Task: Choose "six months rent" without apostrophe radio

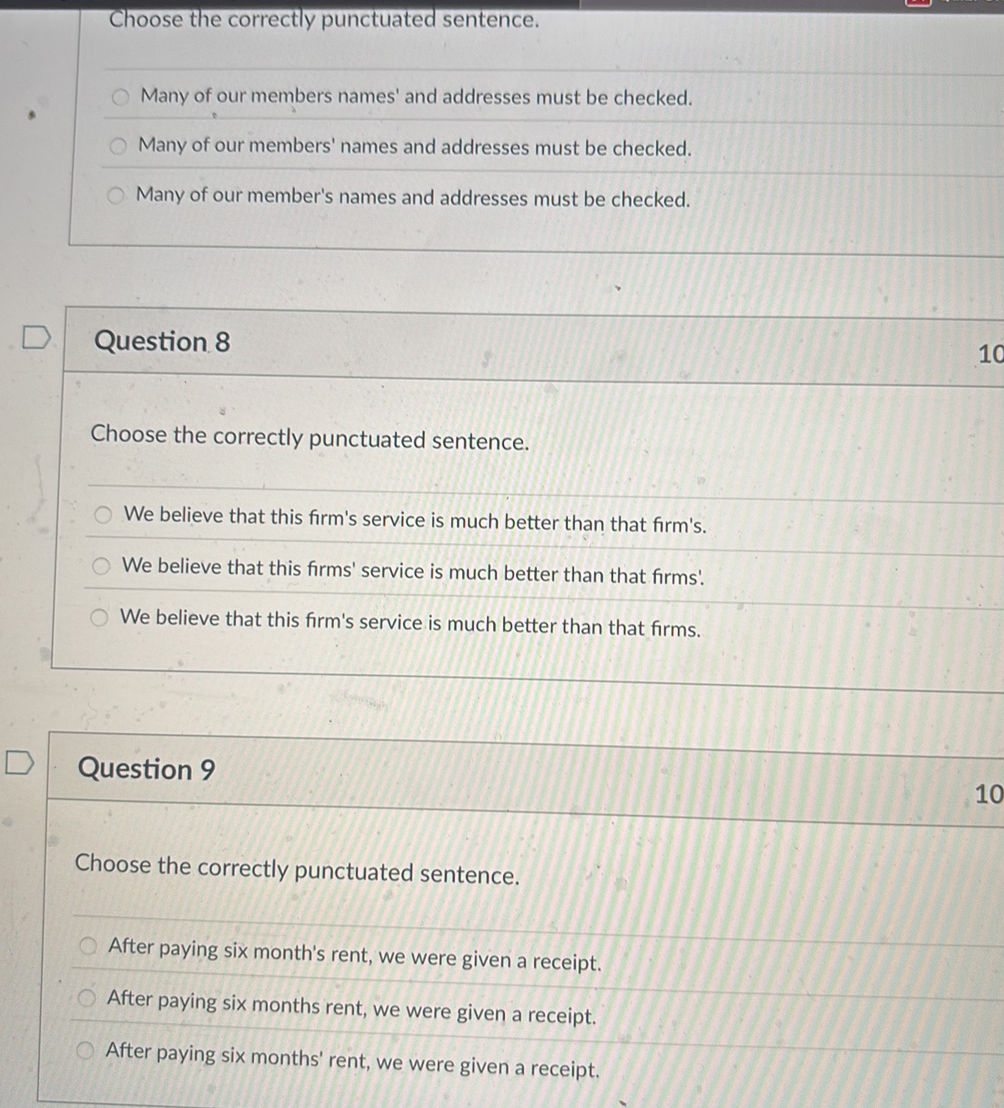Action: click(x=86, y=998)
